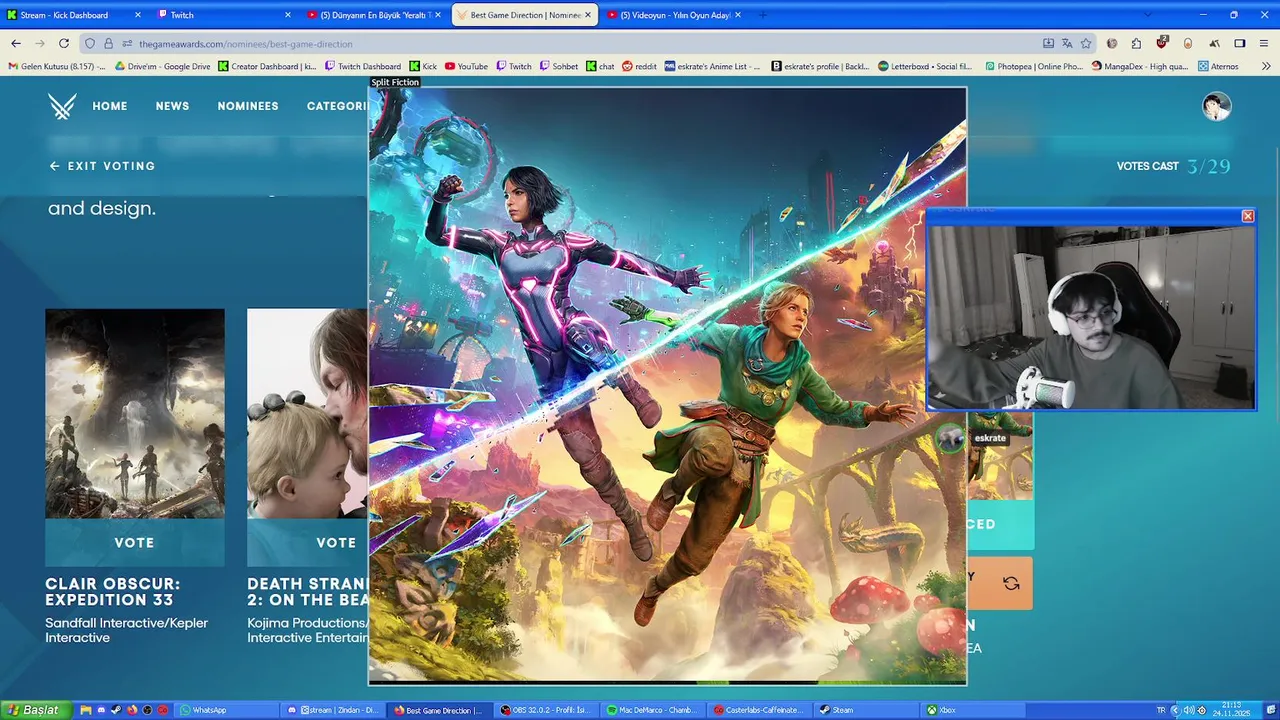Bookmark this page with the star icon
The image size is (1280, 720).
point(1086,44)
